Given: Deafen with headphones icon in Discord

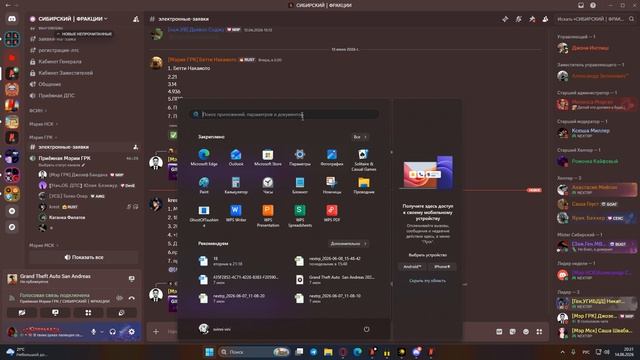Looking at the screenshot, I should [x=113, y=332].
